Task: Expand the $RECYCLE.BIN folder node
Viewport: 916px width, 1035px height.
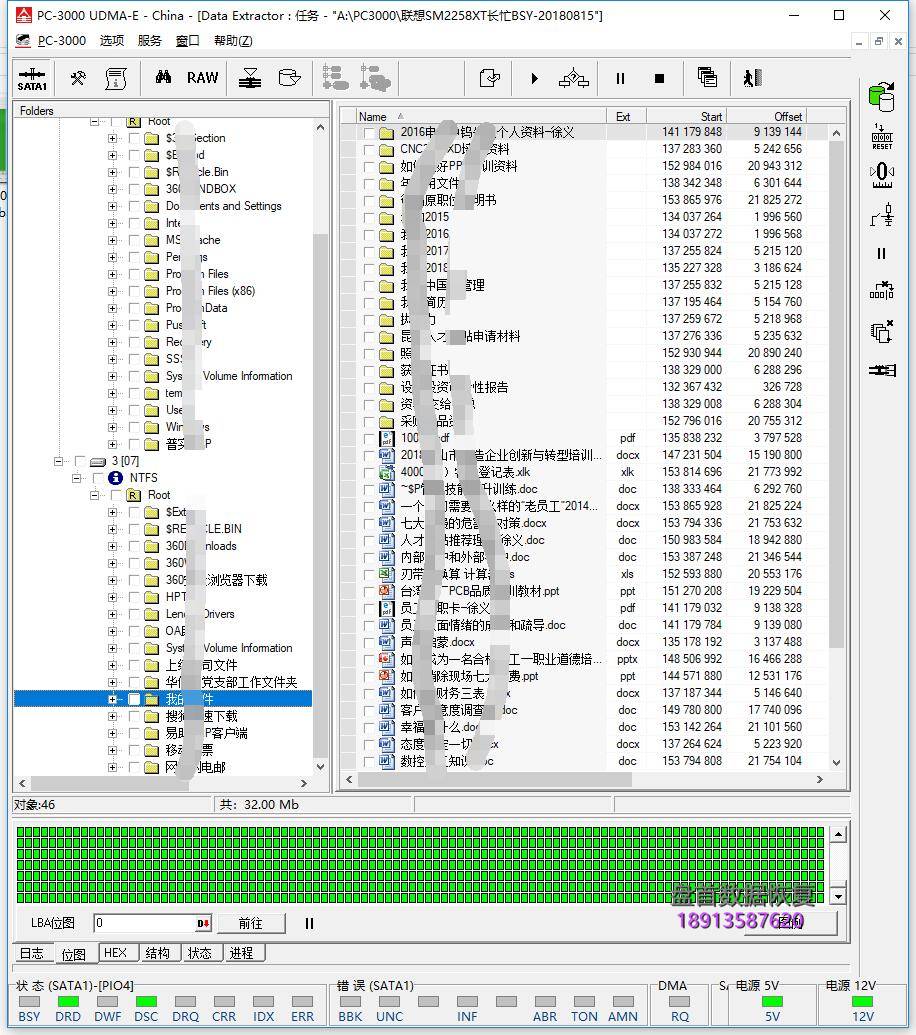Action: coord(113,529)
